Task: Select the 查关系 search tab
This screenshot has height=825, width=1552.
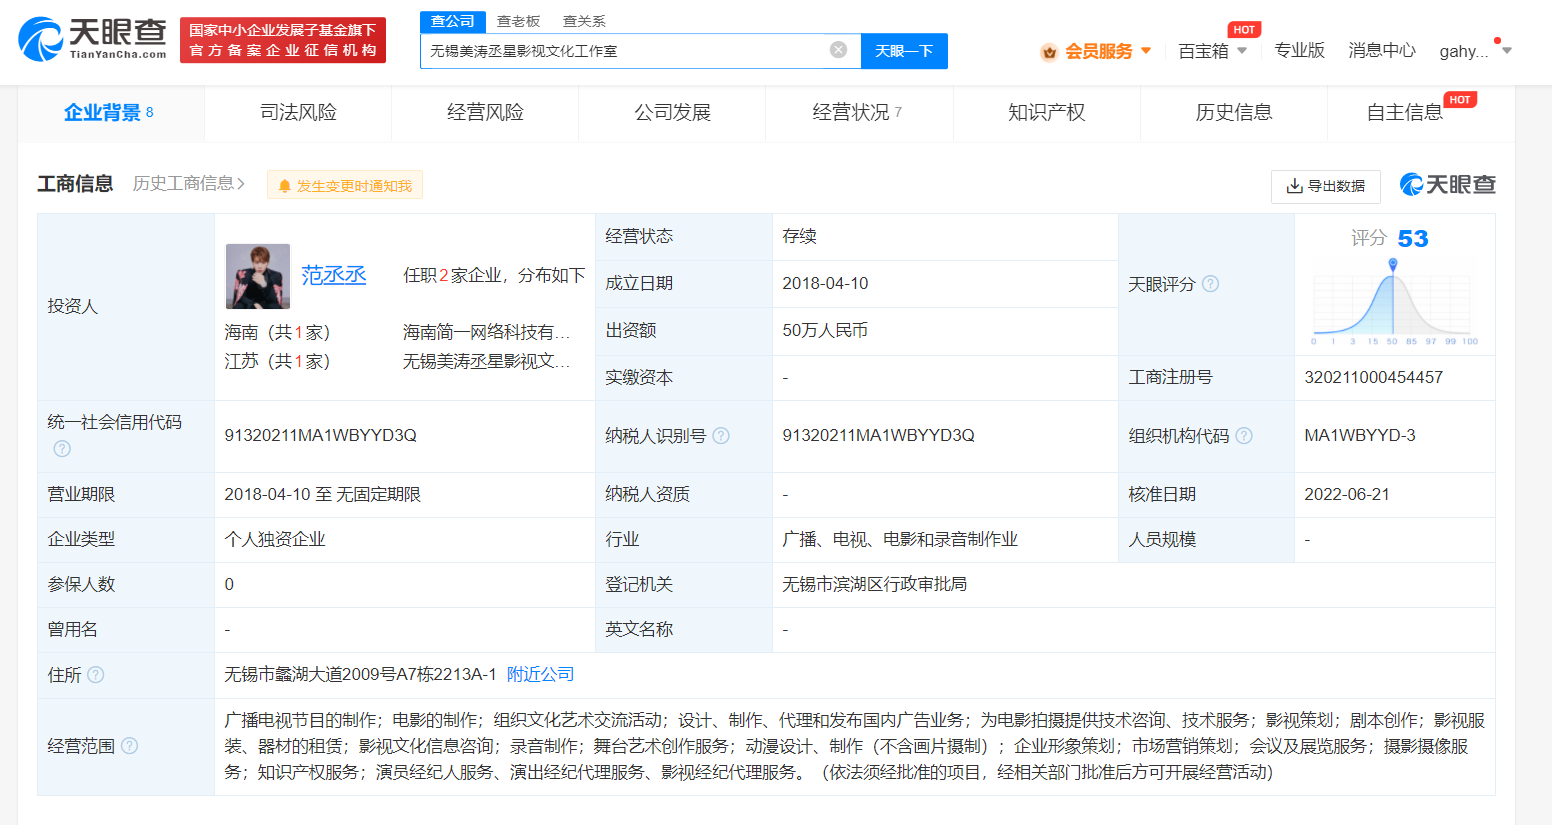Action: click(x=584, y=21)
